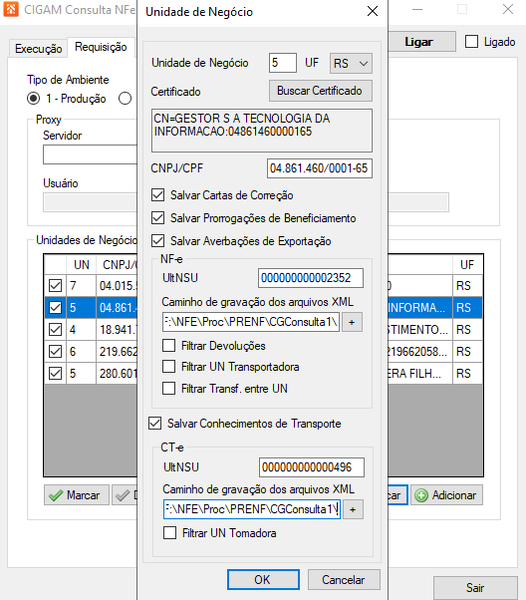
Task: Click the NF-e XML path field
Action: [251, 322]
